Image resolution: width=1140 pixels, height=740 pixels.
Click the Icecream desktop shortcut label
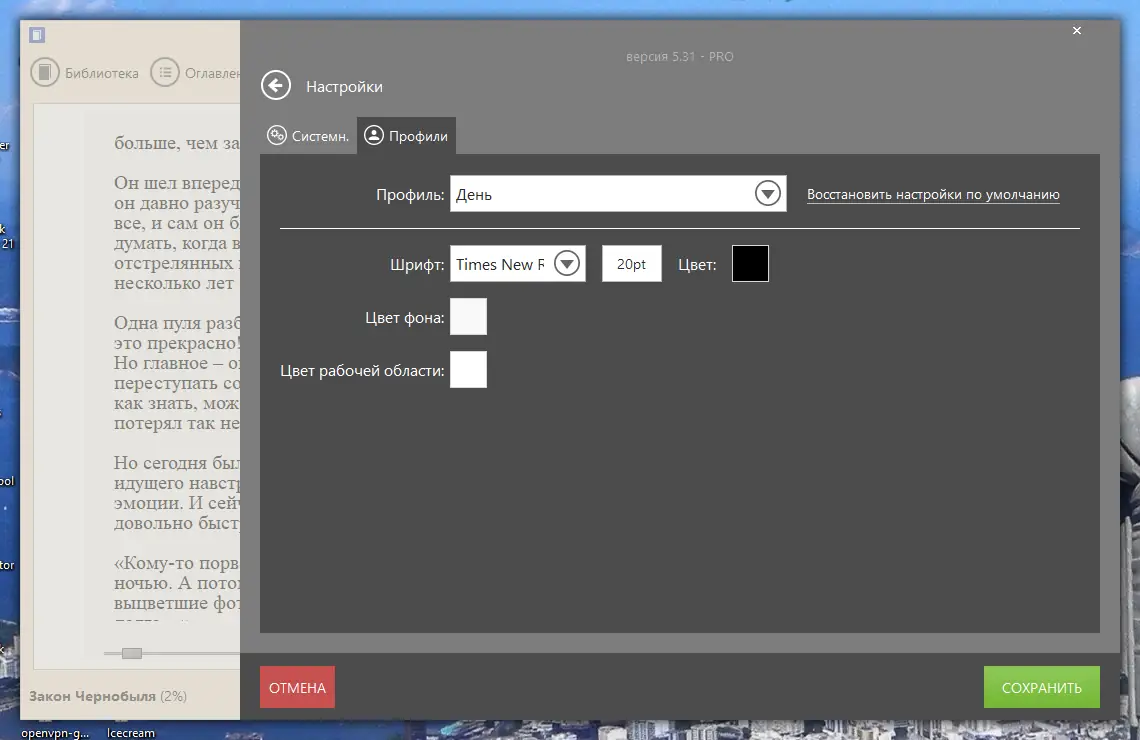click(131, 733)
